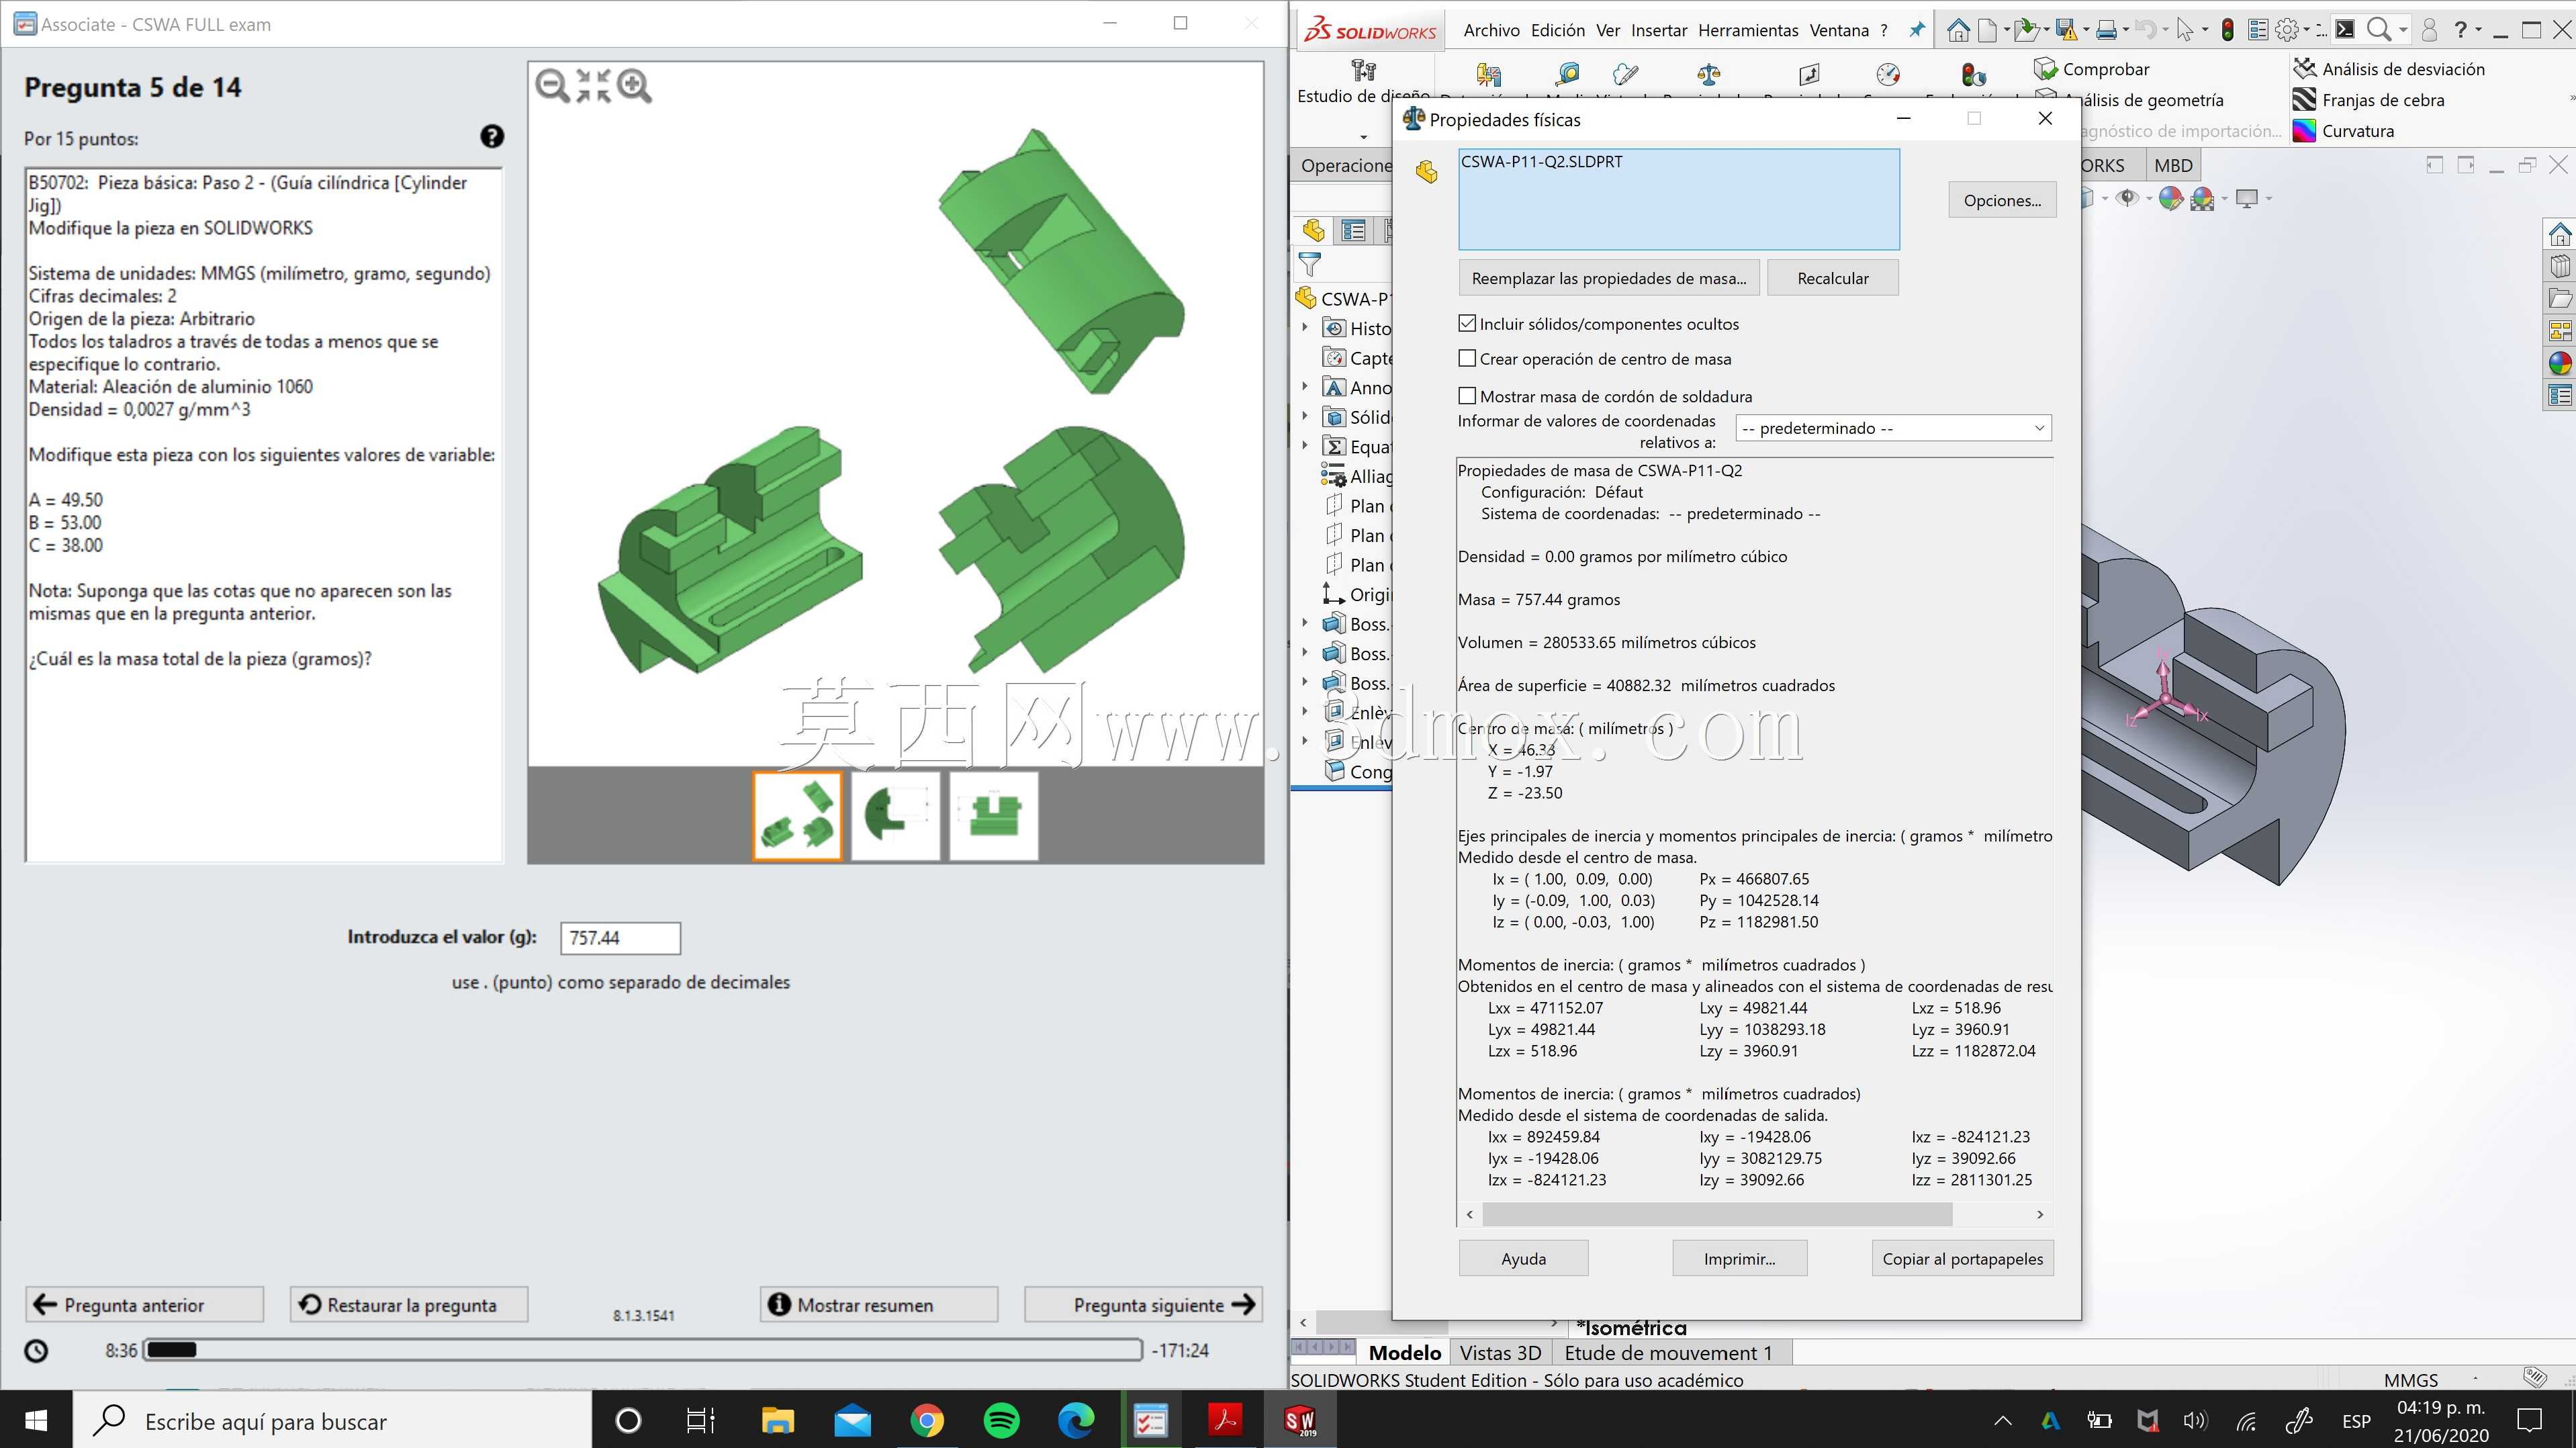This screenshot has height=1448, width=2576.
Task: Expand the Histo tree node
Action: click(1304, 327)
